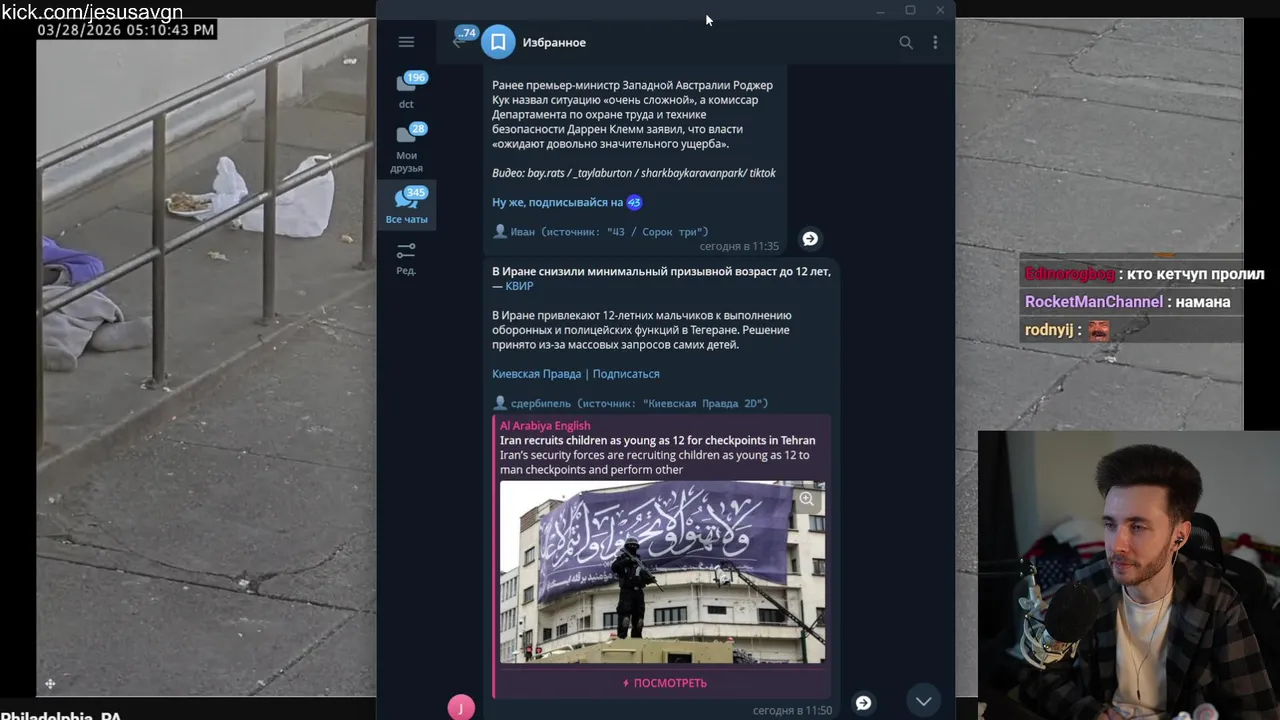The height and width of the screenshot is (720, 1280).
Task: Open the Al Arabiya English preview title
Action: pos(545,426)
